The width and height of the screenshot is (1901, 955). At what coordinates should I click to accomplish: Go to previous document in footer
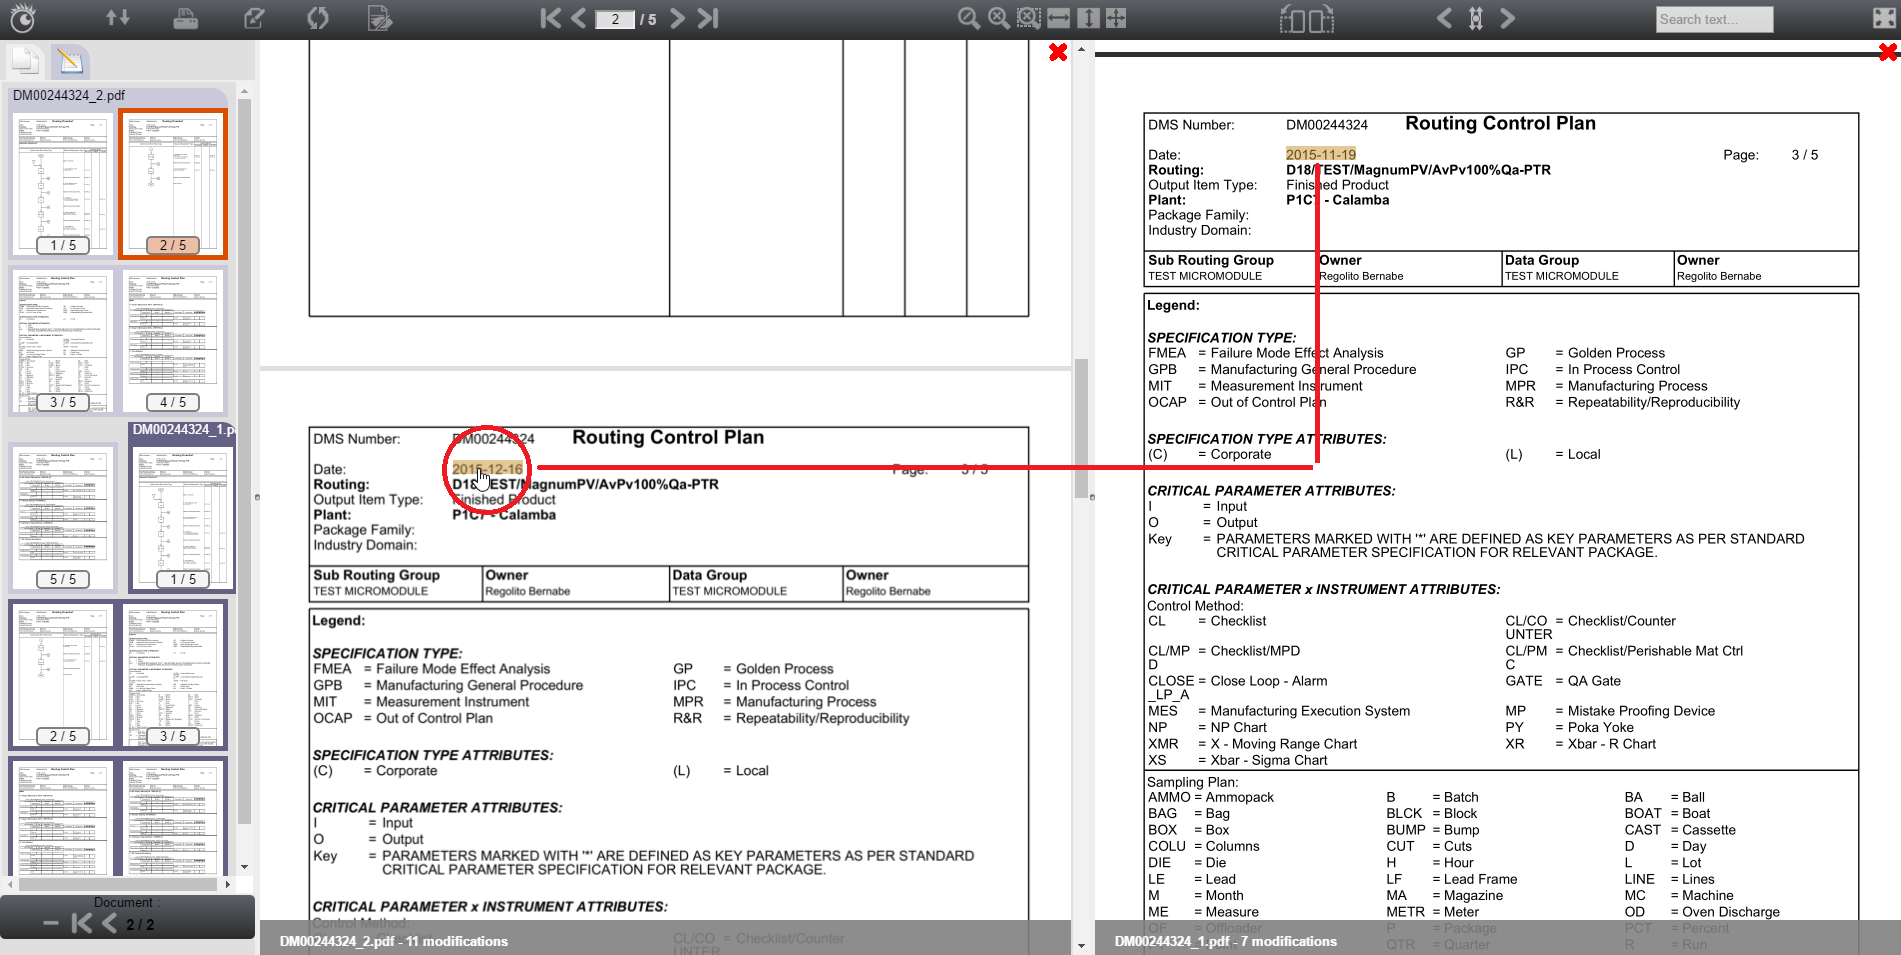(109, 924)
